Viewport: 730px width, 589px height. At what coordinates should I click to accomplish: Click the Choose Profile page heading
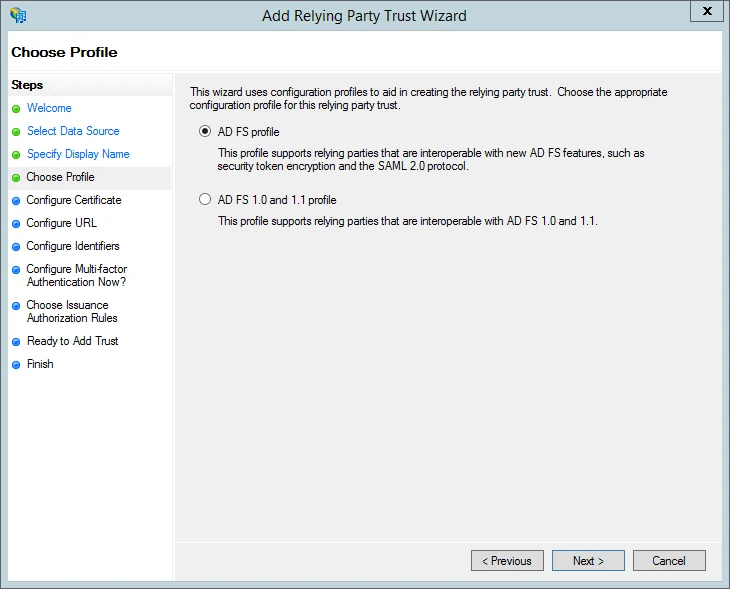tap(64, 52)
